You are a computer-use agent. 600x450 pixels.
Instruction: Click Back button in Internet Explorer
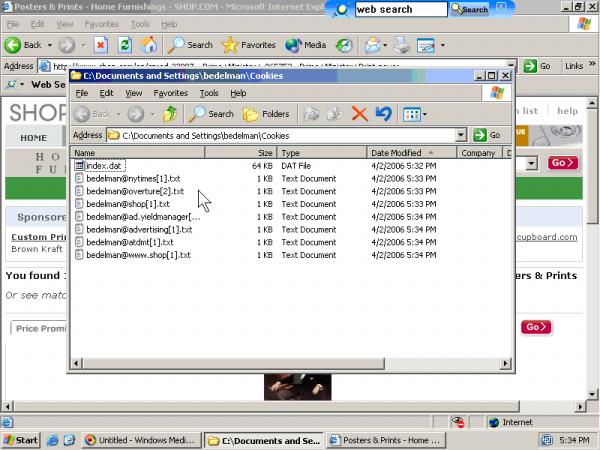(23, 45)
